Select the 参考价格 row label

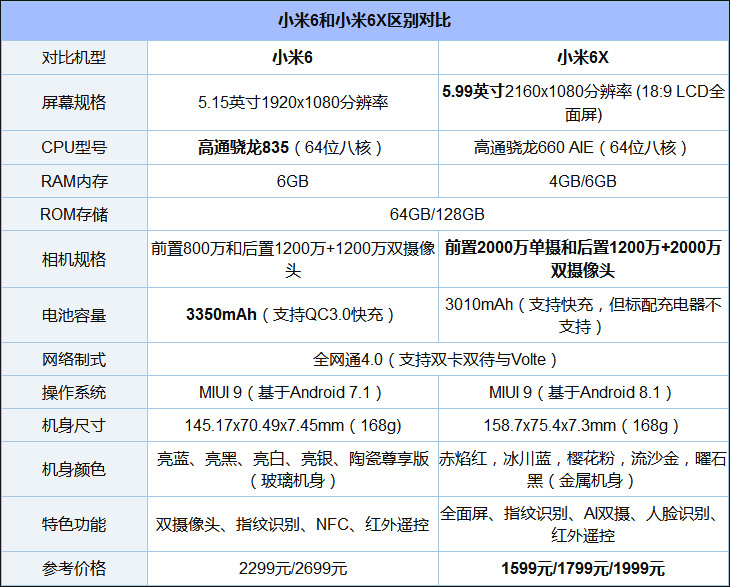click(x=74, y=568)
